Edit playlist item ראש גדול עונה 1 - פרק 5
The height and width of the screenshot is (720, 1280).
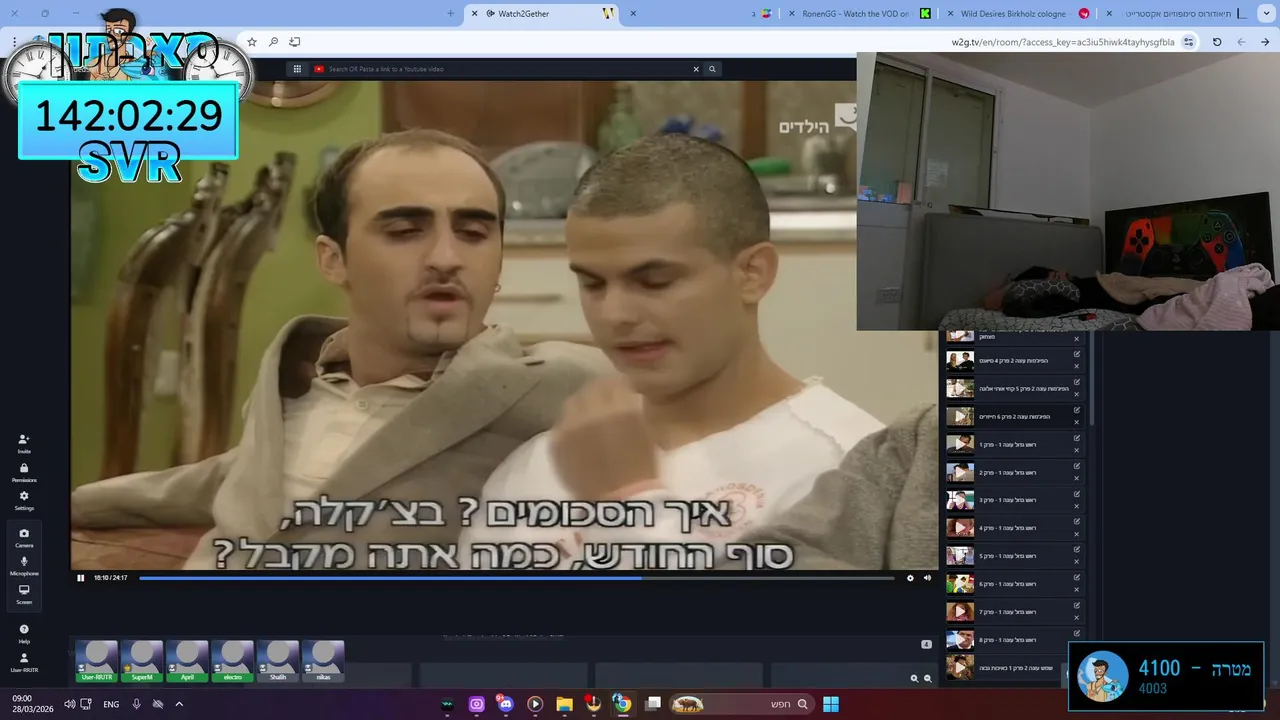pos(1077,550)
